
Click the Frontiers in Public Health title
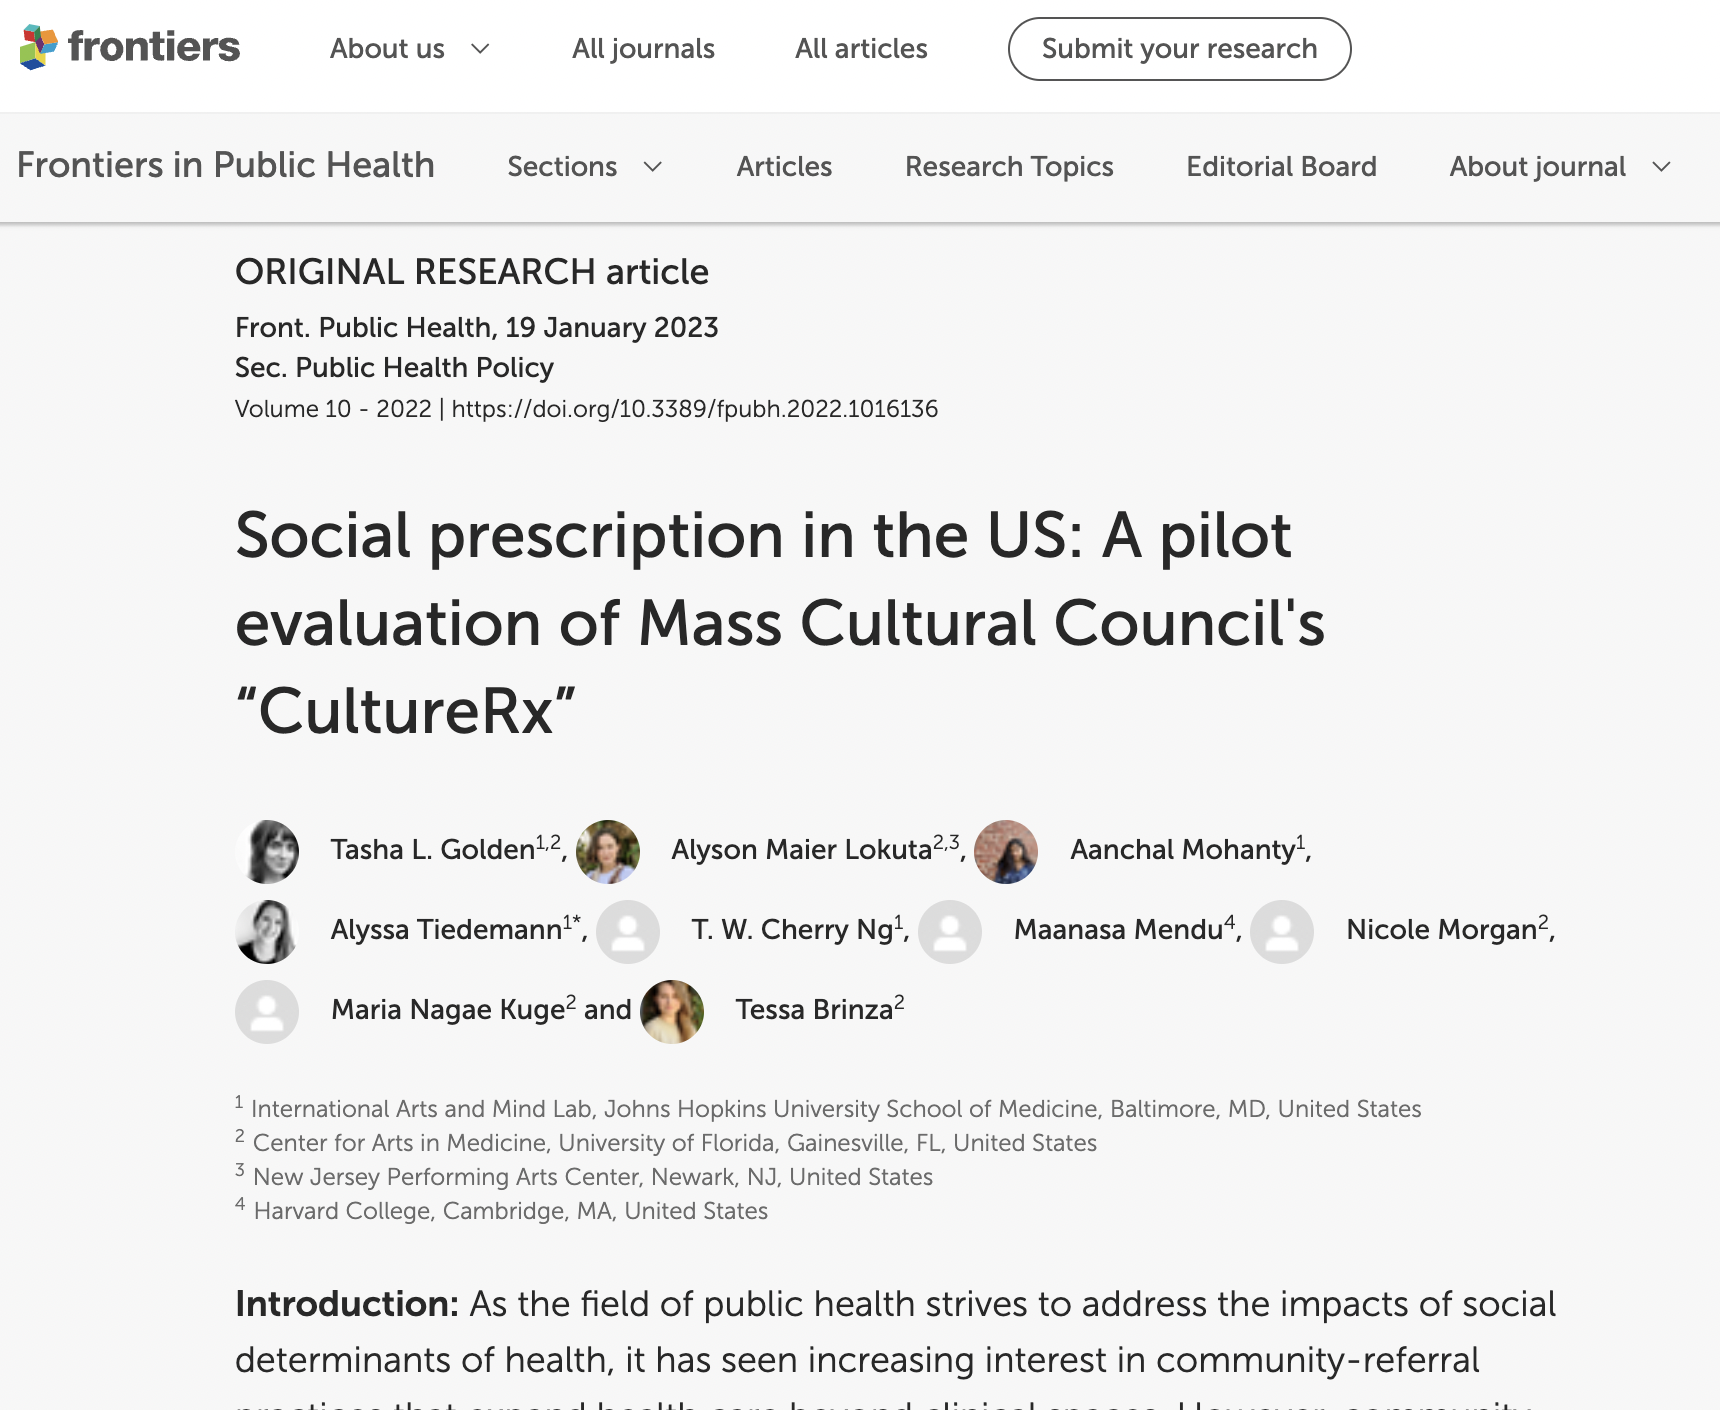226,165
